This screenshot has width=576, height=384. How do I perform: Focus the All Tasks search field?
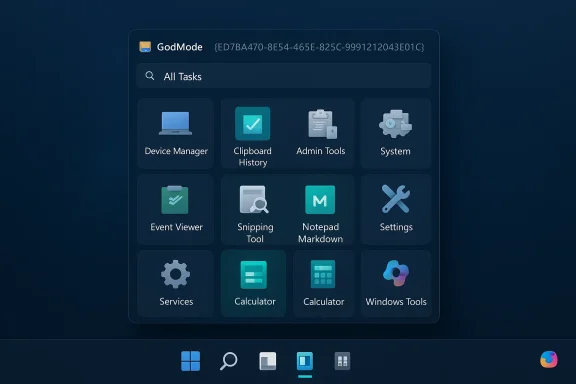(x=284, y=76)
